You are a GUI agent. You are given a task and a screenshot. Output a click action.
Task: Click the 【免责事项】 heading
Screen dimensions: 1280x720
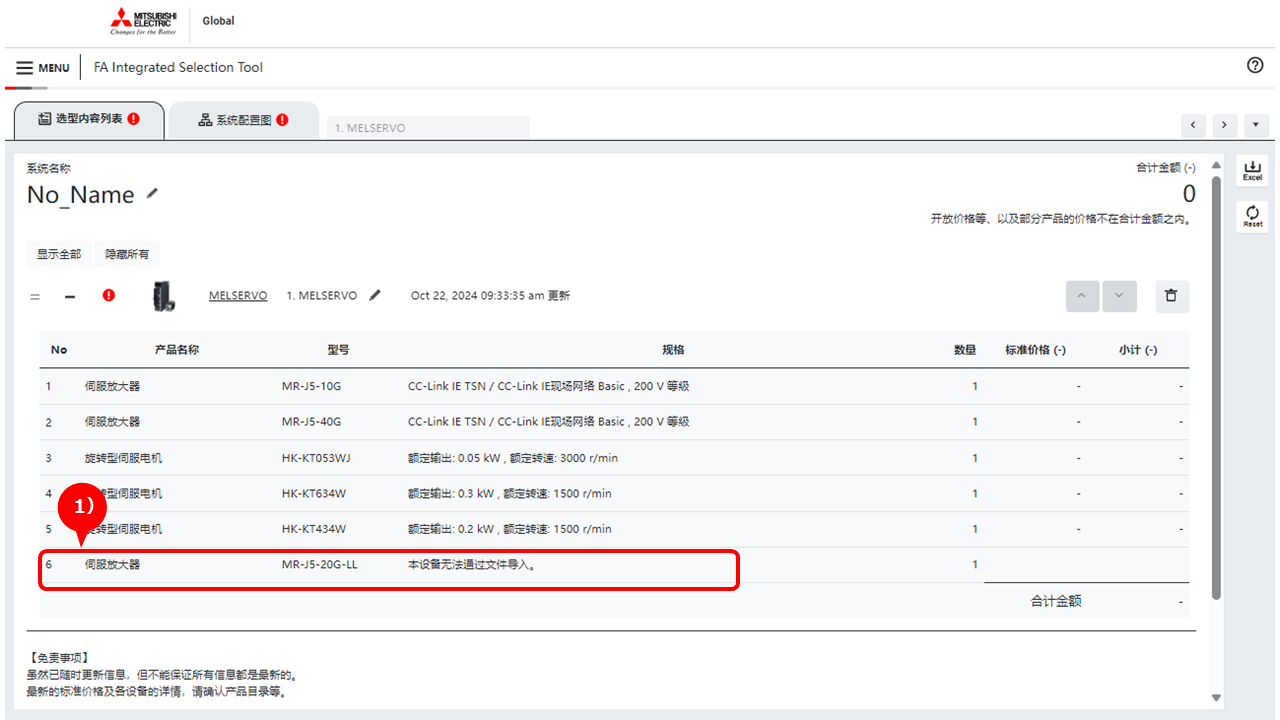click(59, 658)
